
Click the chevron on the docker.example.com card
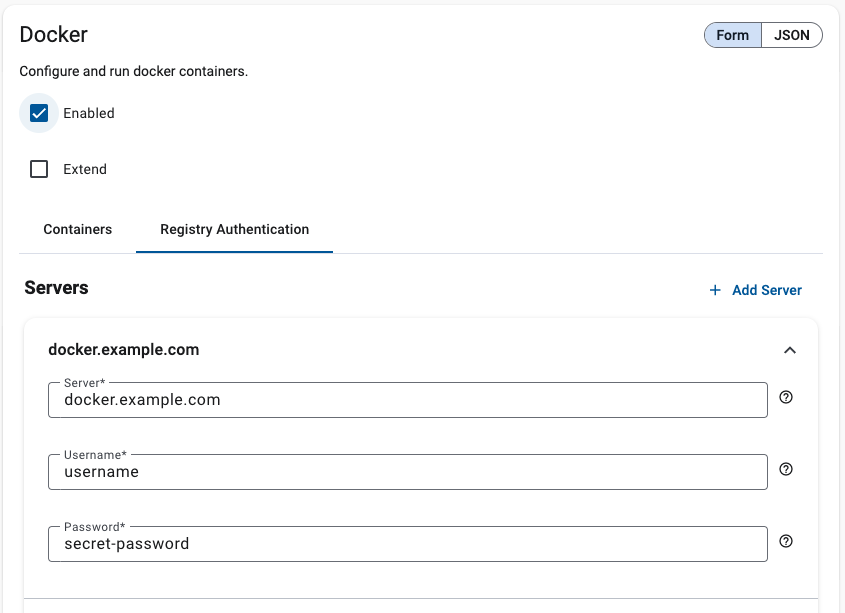point(789,350)
